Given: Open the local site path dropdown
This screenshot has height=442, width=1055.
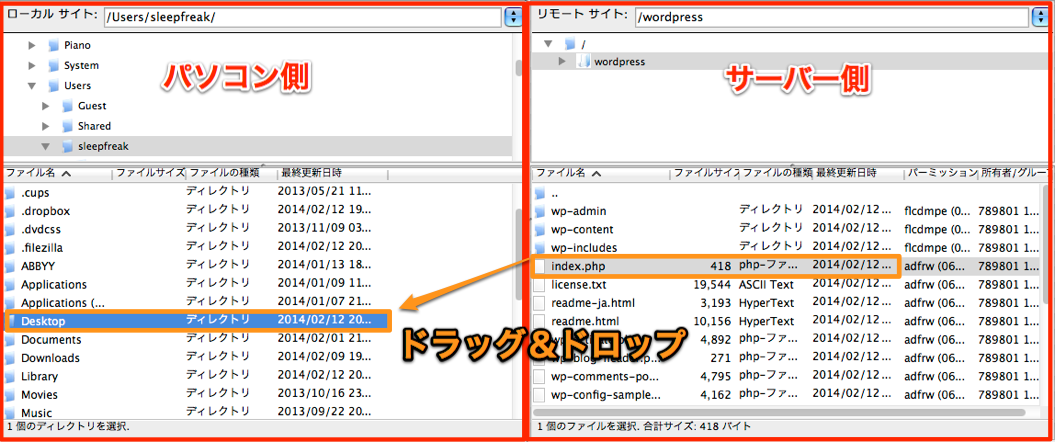Looking at the screenshot, I should (513, 16).
